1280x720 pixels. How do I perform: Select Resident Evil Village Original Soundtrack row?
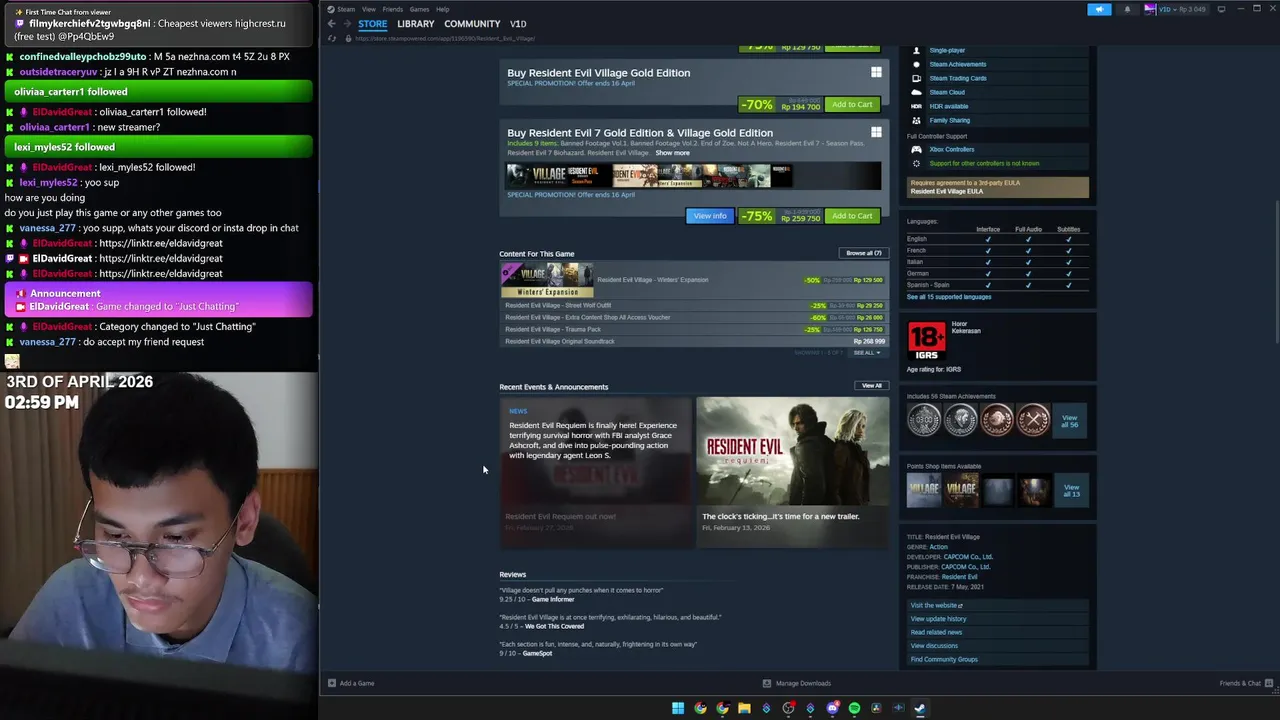tap(693, 341)
